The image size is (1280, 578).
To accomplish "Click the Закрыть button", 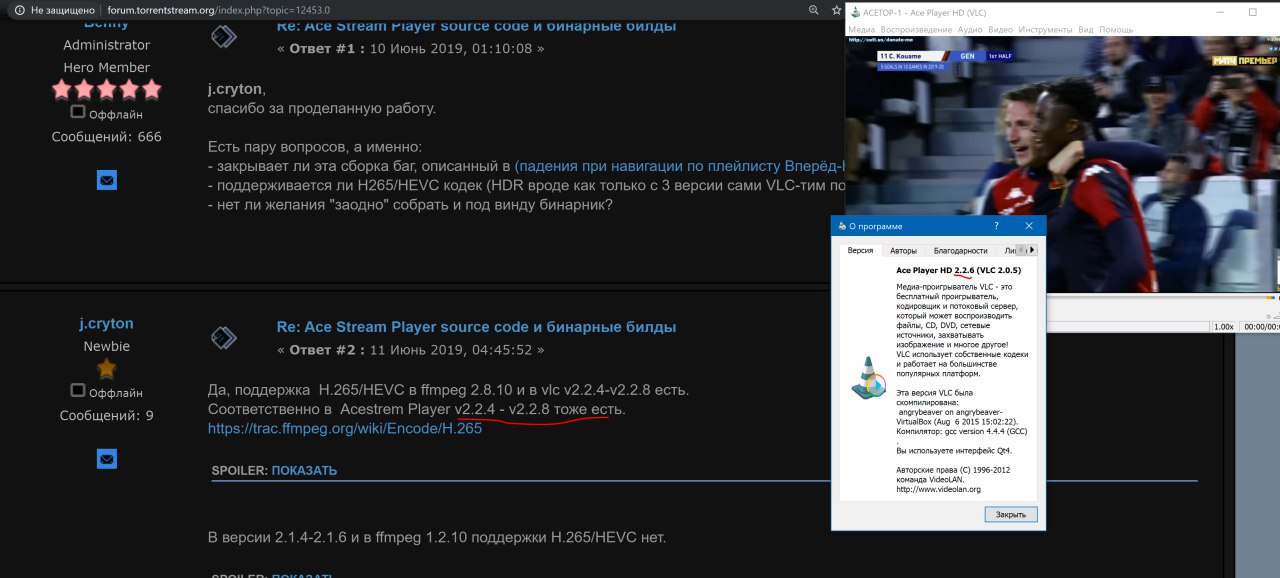I will click(1011, 514).
